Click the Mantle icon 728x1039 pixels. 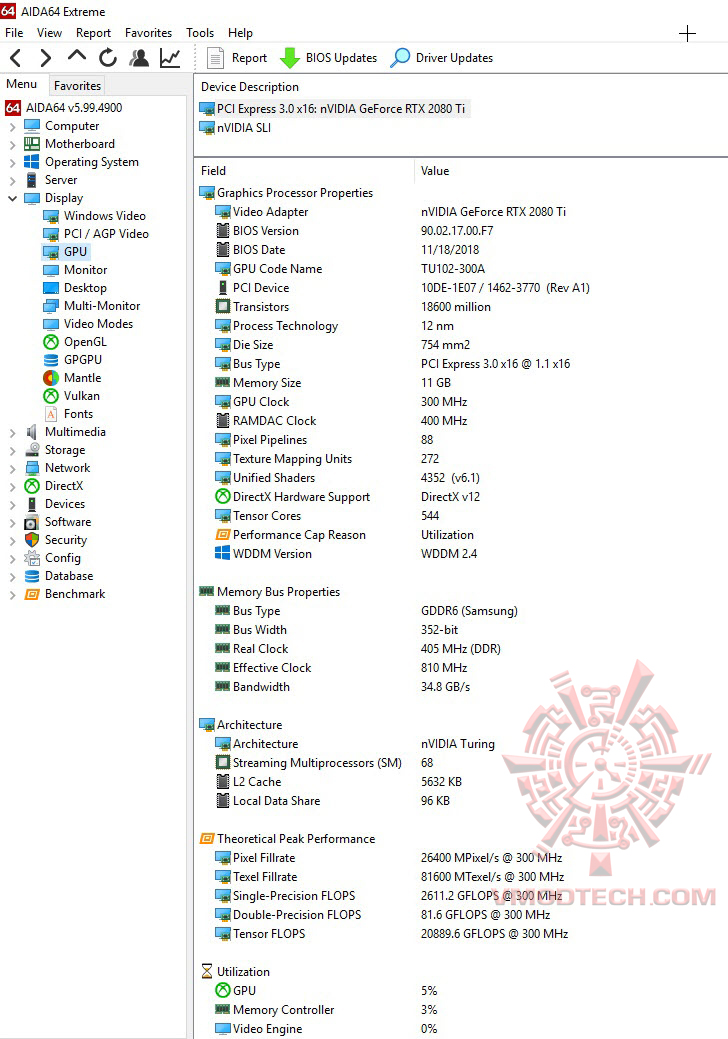point(51,378)
